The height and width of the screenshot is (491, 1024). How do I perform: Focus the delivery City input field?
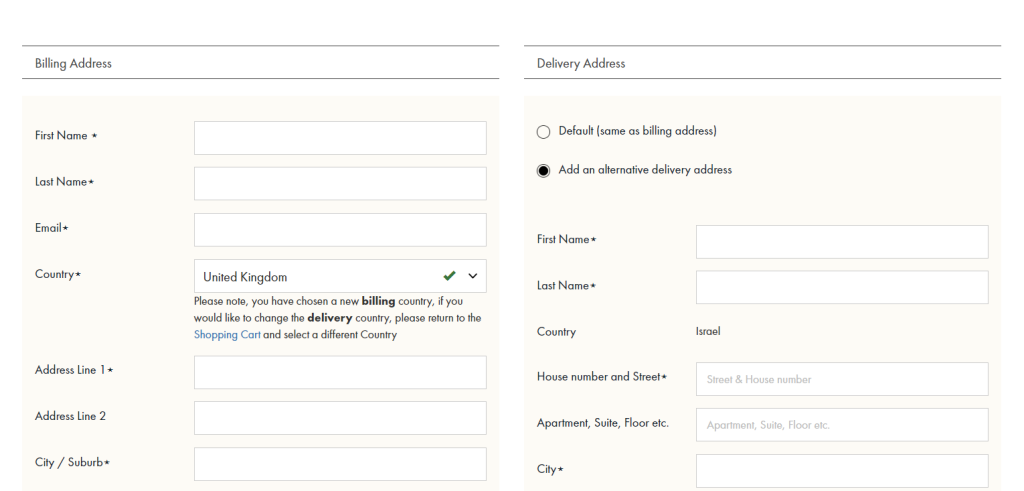842,471
